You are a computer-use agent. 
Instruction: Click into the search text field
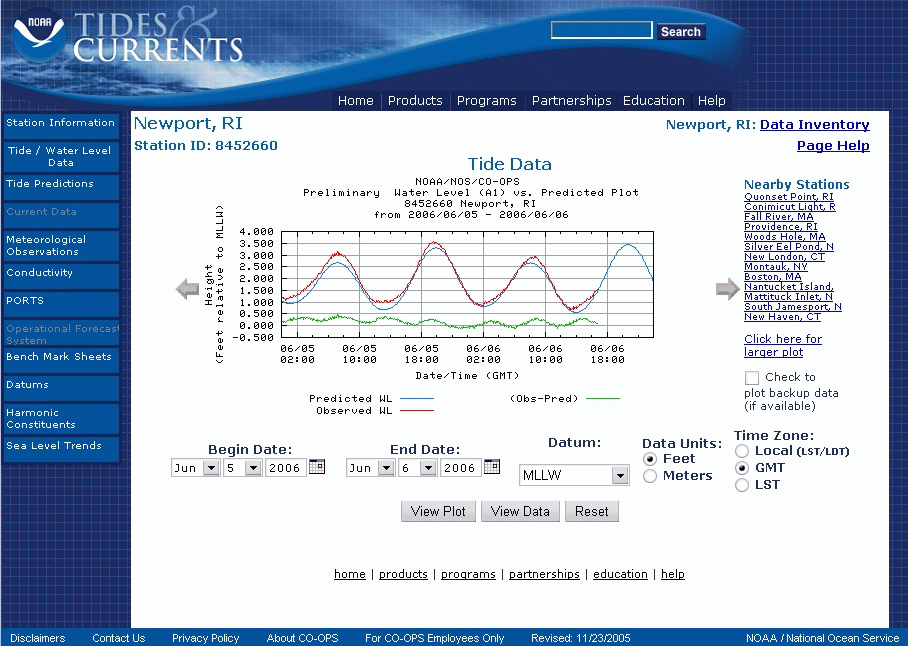[x=601, y=31]
